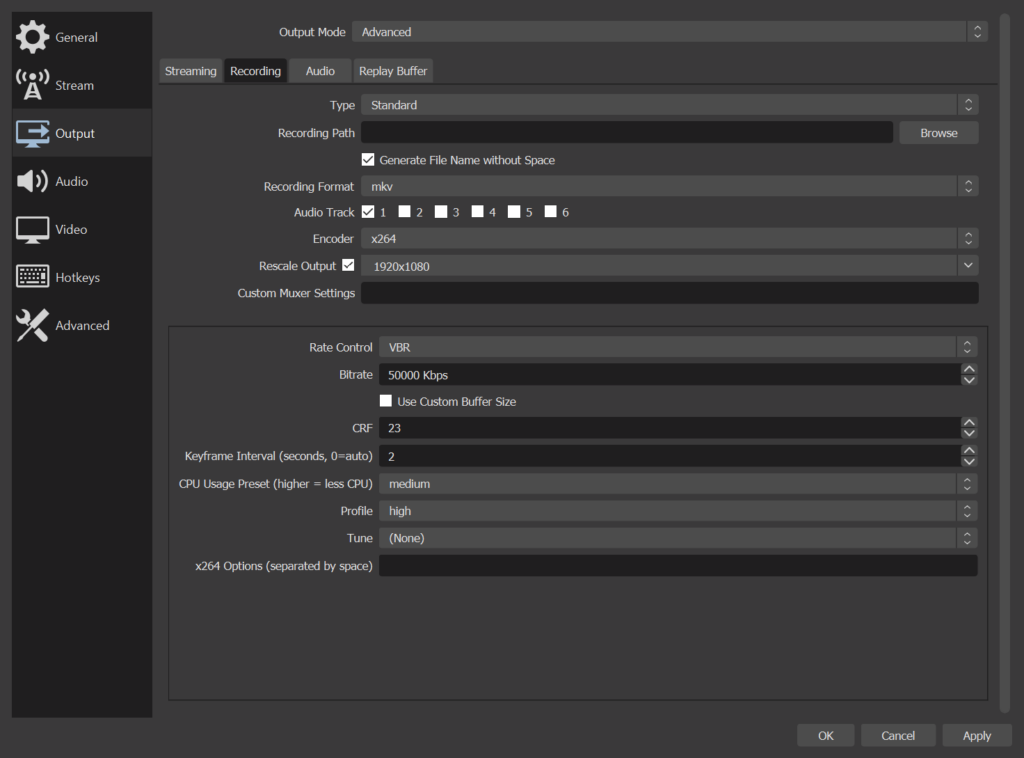
Task: Select the Streaming tab
Action: [x=190, y=70]
